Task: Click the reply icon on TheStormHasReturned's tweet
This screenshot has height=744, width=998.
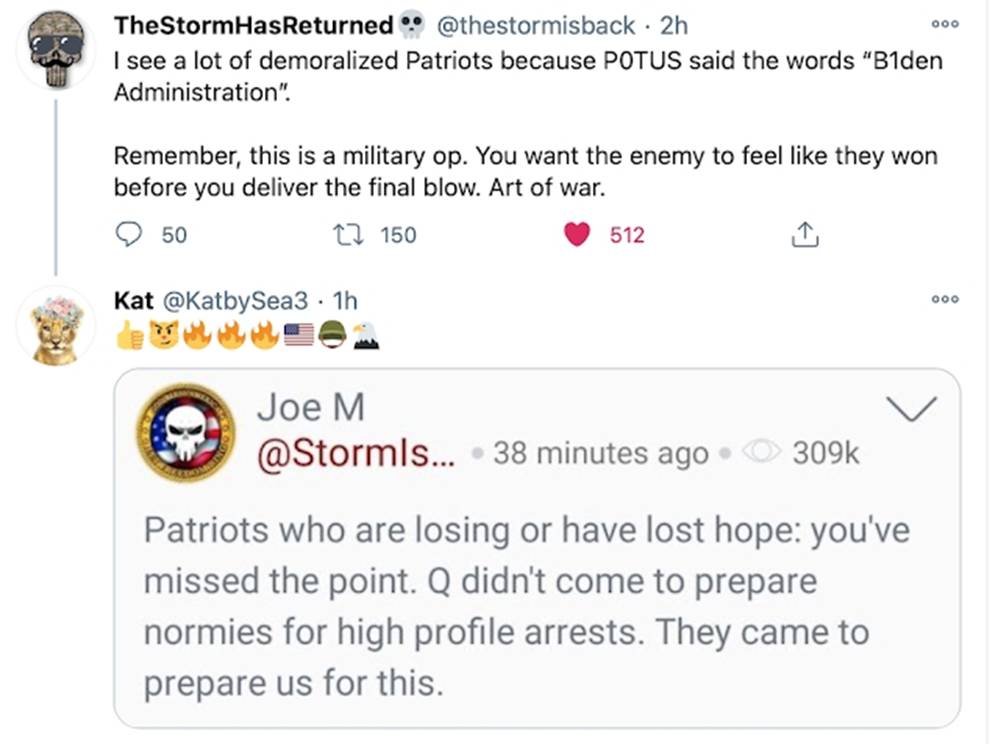Action: point(129,234)
